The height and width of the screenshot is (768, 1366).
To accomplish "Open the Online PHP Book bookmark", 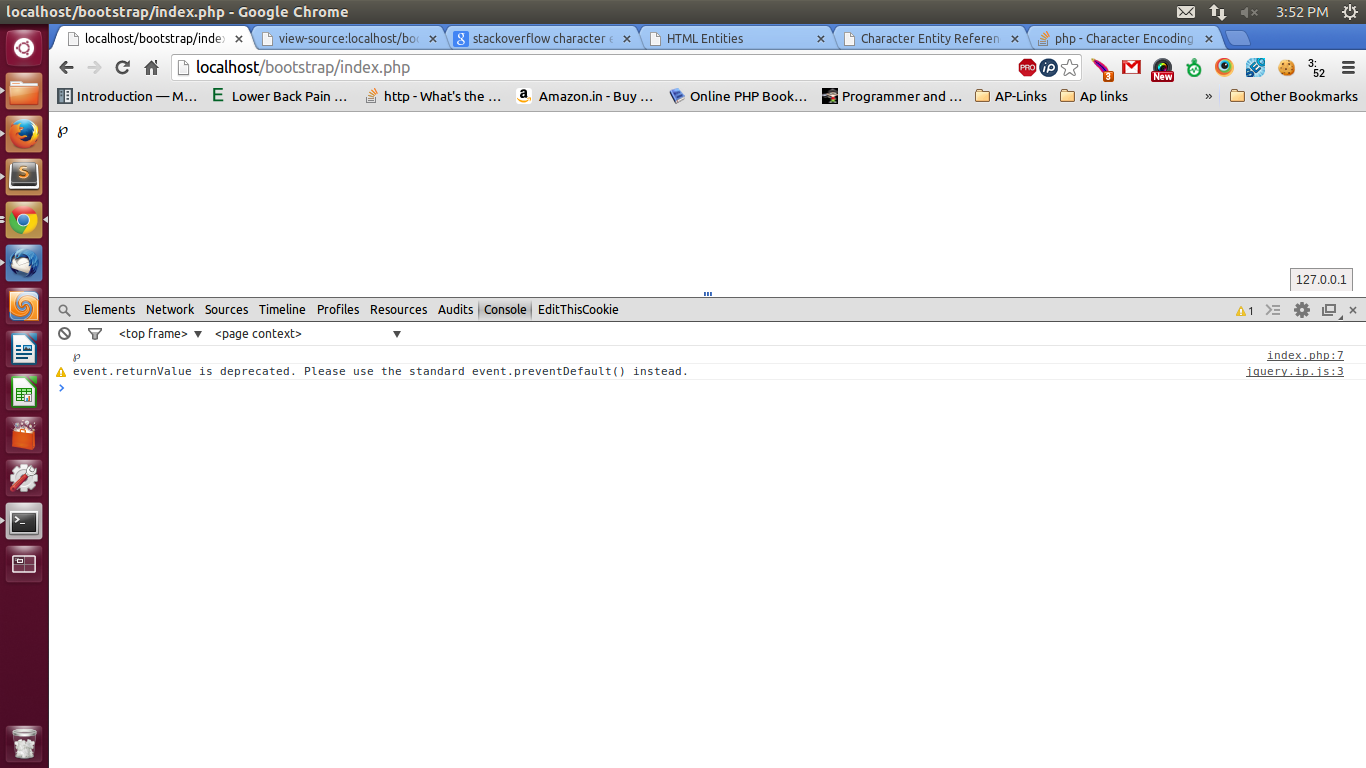I will [738, 96].
